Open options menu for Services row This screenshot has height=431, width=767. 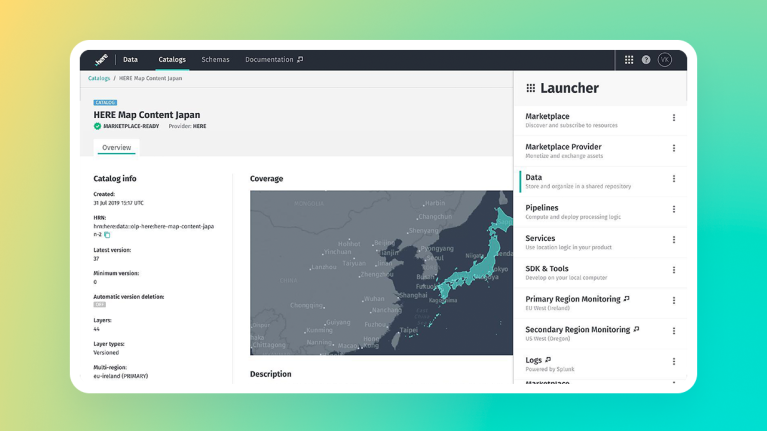point(674,239)
